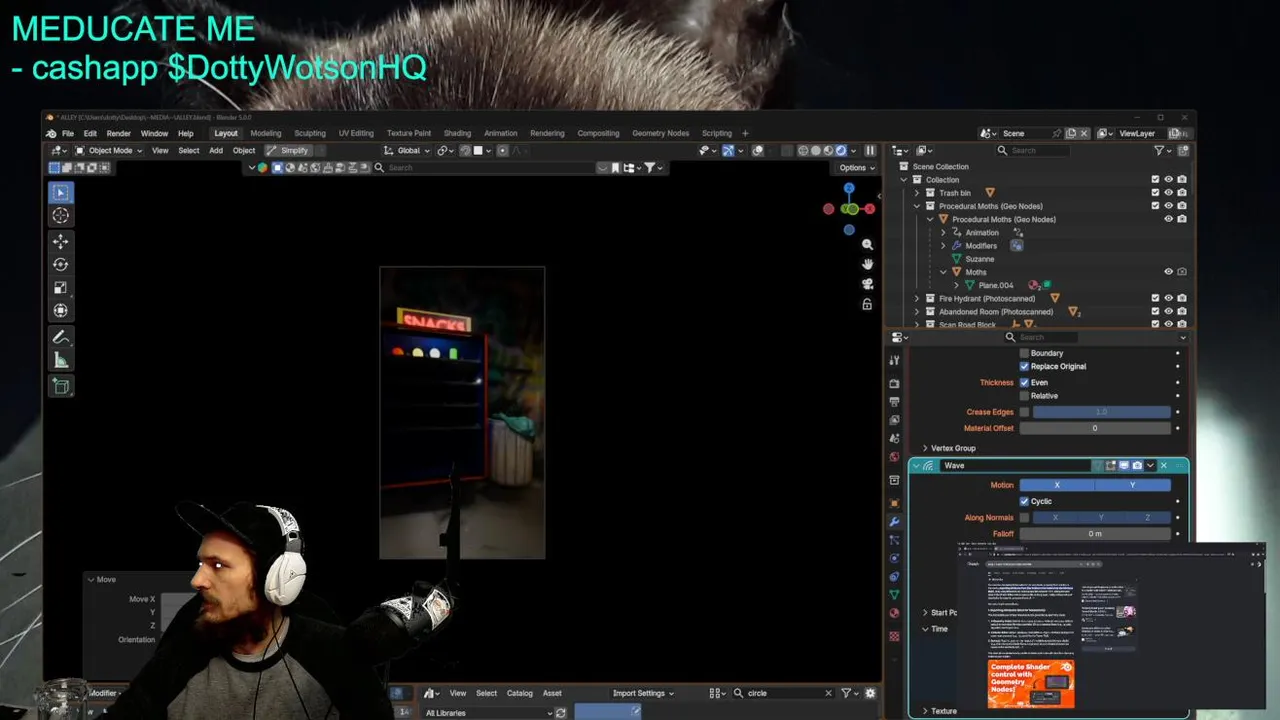Open the Render menu
Image resolution: width=1280 pixels, height=720 pixels.
[x=118, y=133]
